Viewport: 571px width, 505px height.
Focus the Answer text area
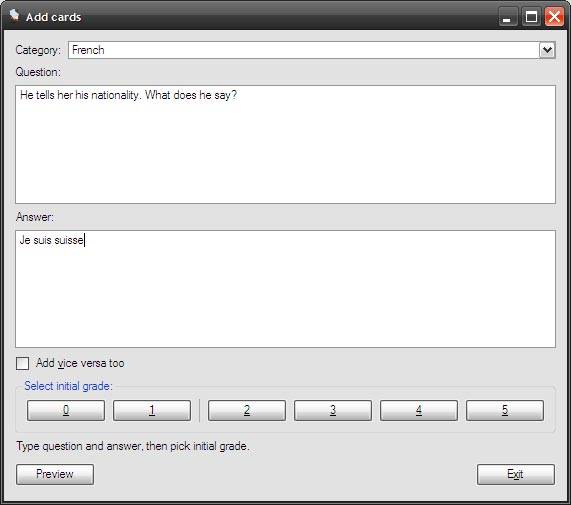286,289
